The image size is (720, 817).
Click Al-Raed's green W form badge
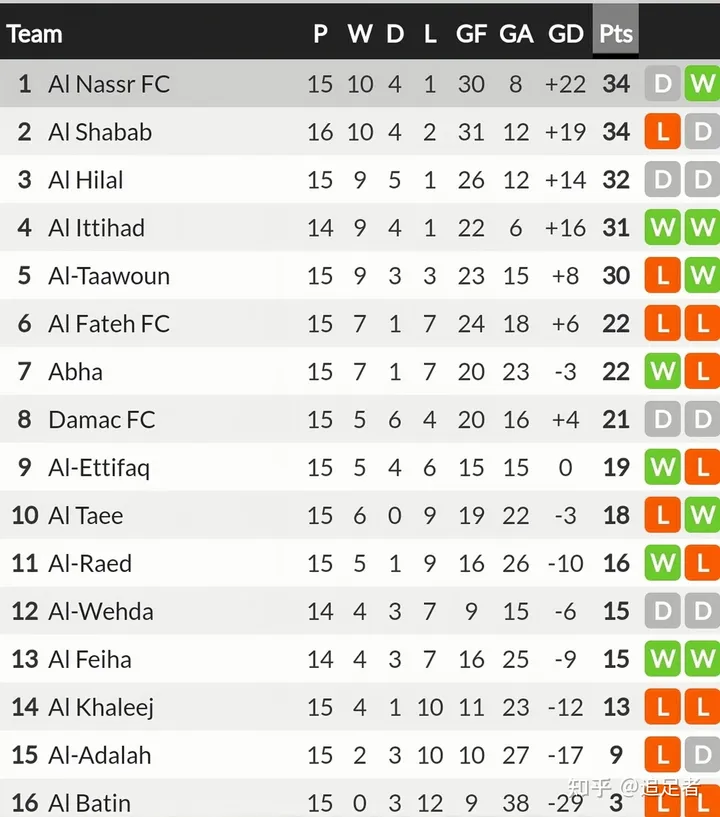(x=662, y=564)
